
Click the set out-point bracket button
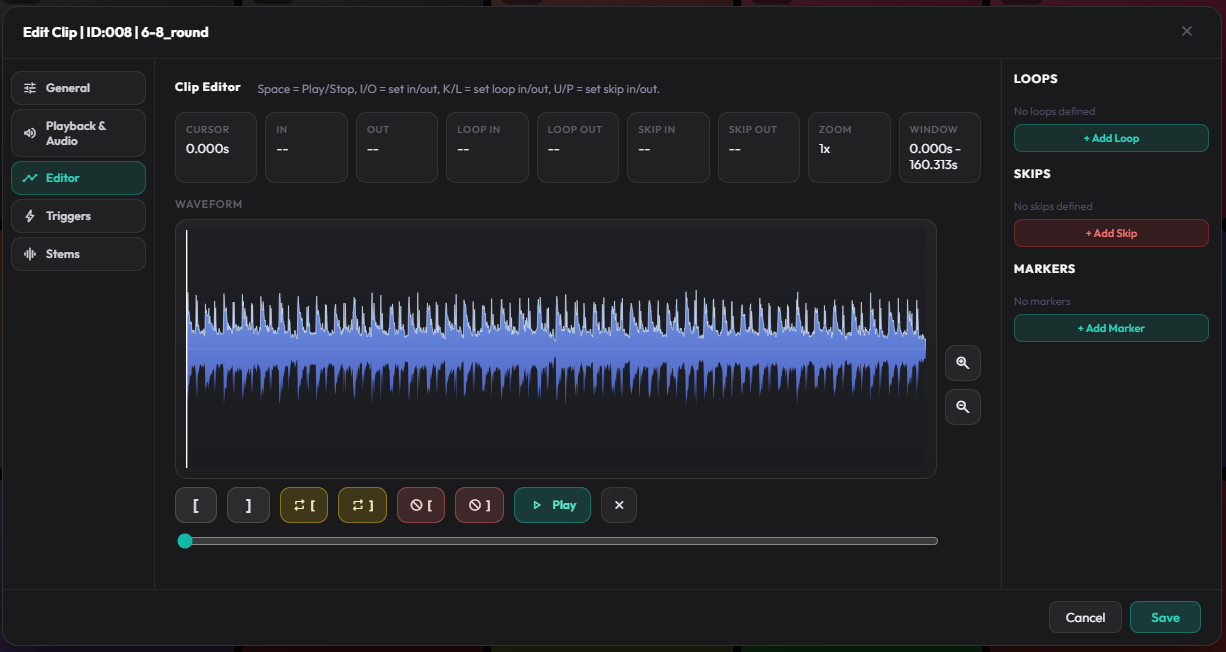click(x=248, y=505)
